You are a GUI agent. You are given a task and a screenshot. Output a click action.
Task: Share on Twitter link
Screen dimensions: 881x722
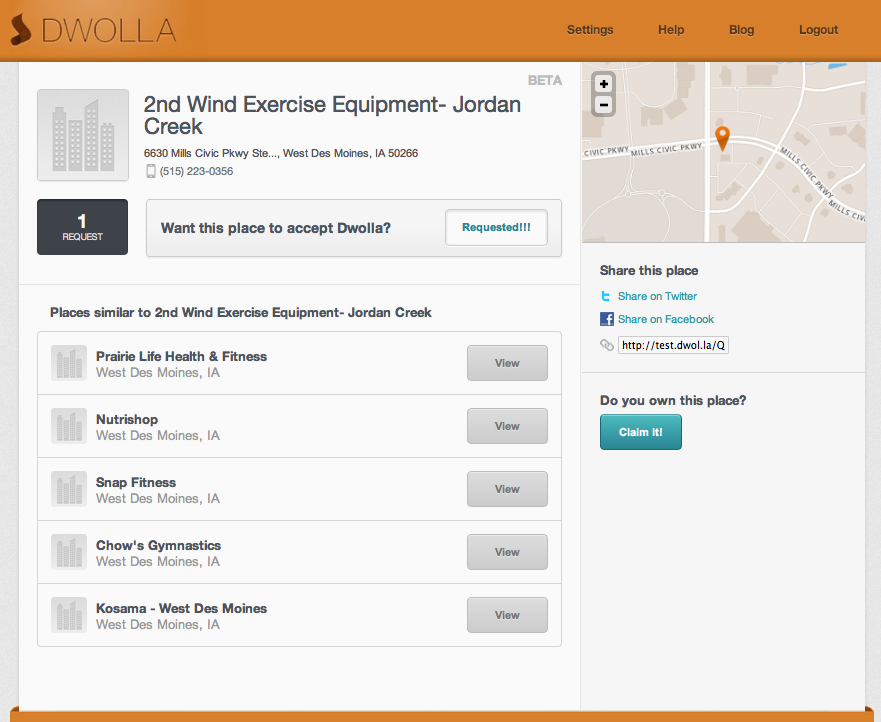(657, 296)
